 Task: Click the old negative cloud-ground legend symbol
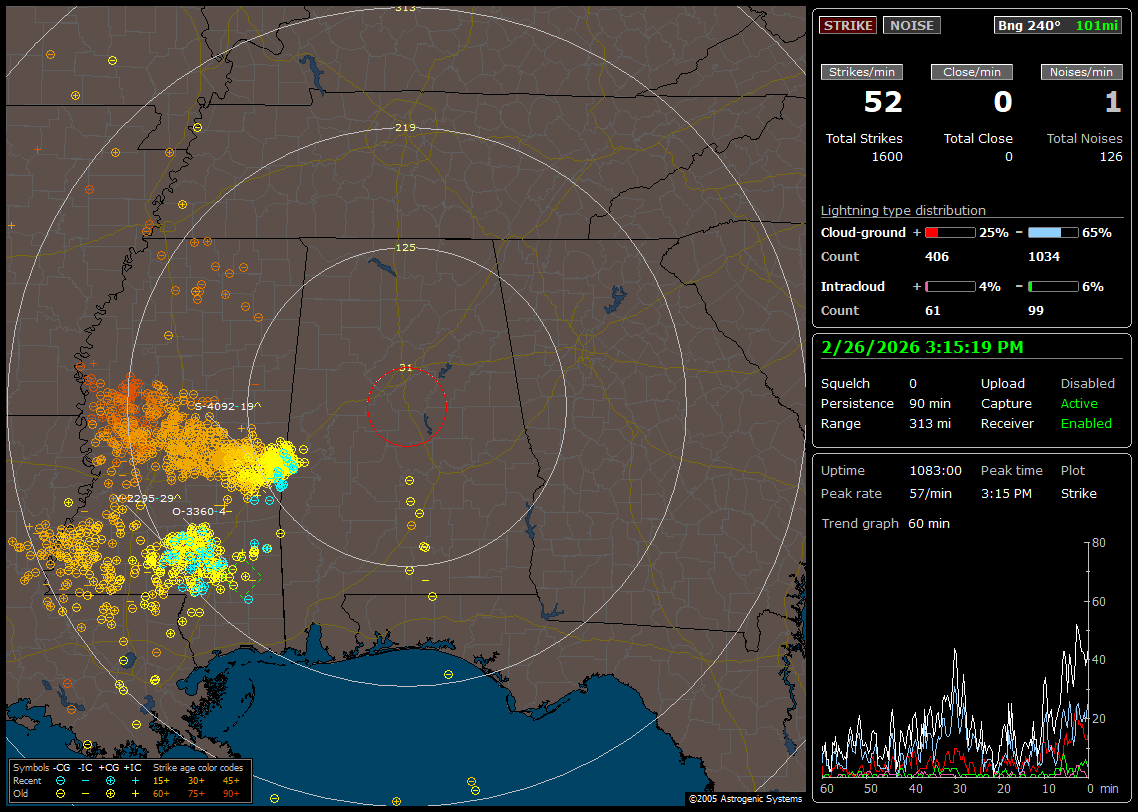coord(61,793)
